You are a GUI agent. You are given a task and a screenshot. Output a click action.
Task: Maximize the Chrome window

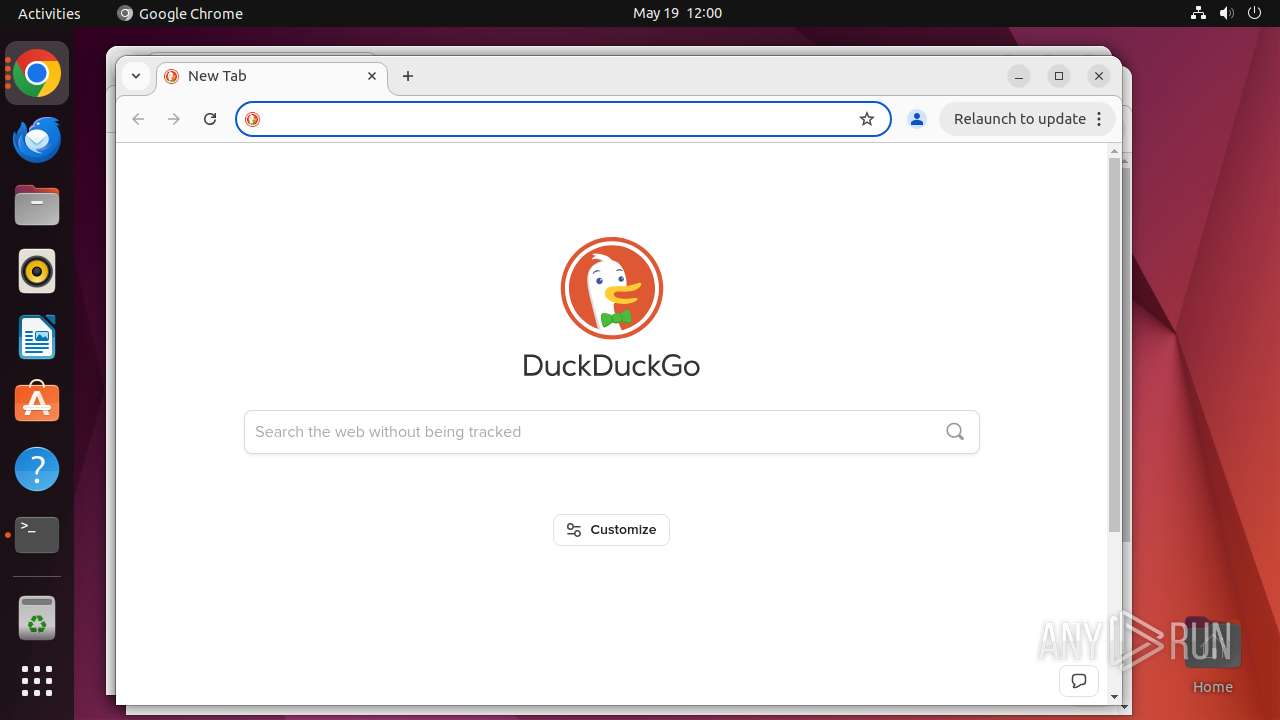(x=1059, y=76)
